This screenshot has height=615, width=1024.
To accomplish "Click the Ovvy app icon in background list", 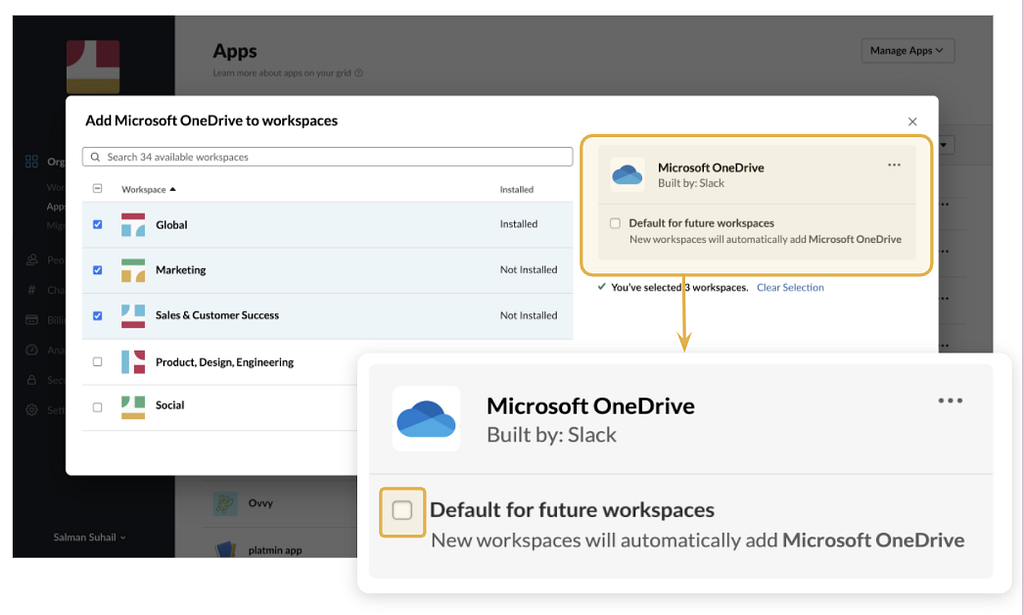I will point(225,503).
